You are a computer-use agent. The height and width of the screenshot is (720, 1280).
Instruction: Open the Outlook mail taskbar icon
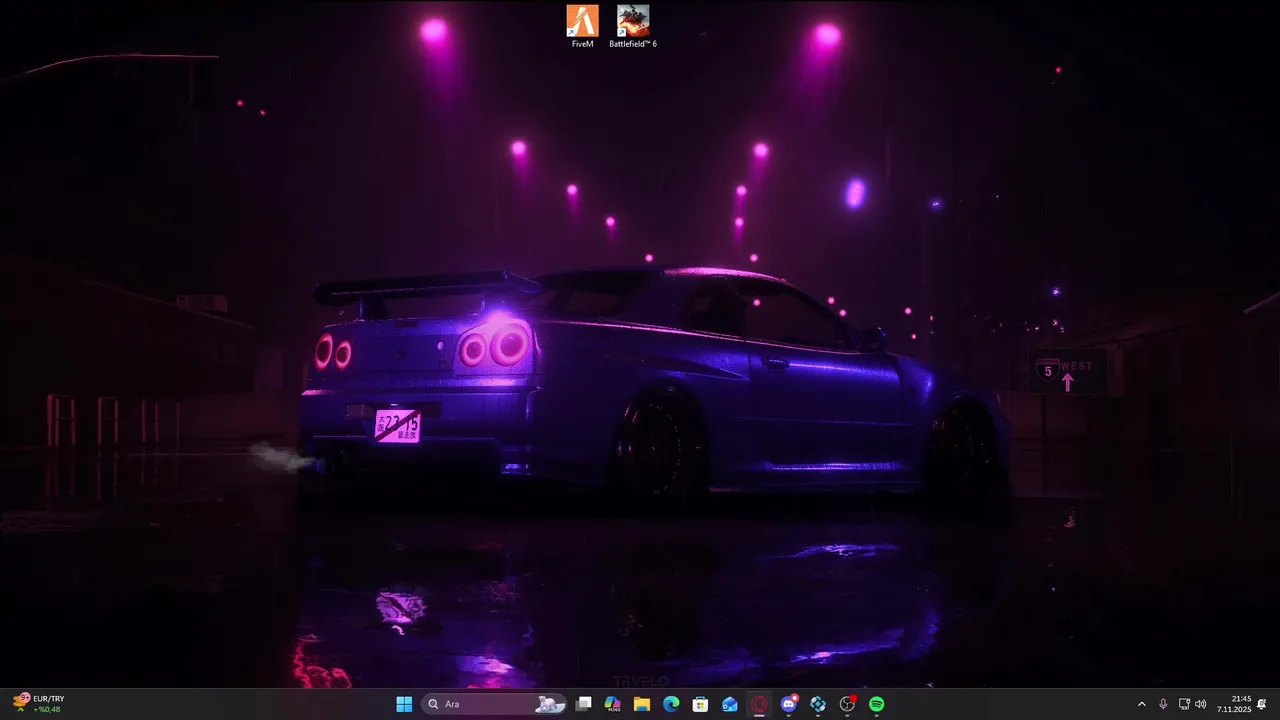point(730,704)
